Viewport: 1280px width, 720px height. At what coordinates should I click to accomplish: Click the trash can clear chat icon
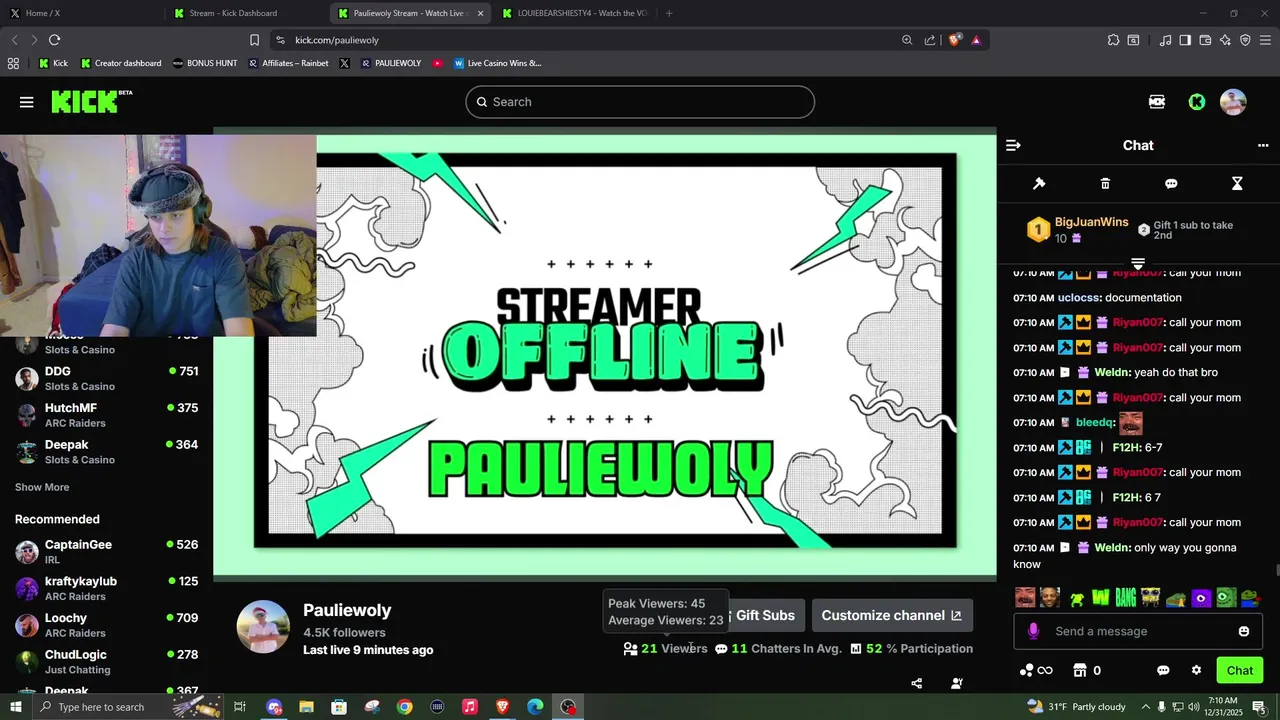[x=1105, y=184]
